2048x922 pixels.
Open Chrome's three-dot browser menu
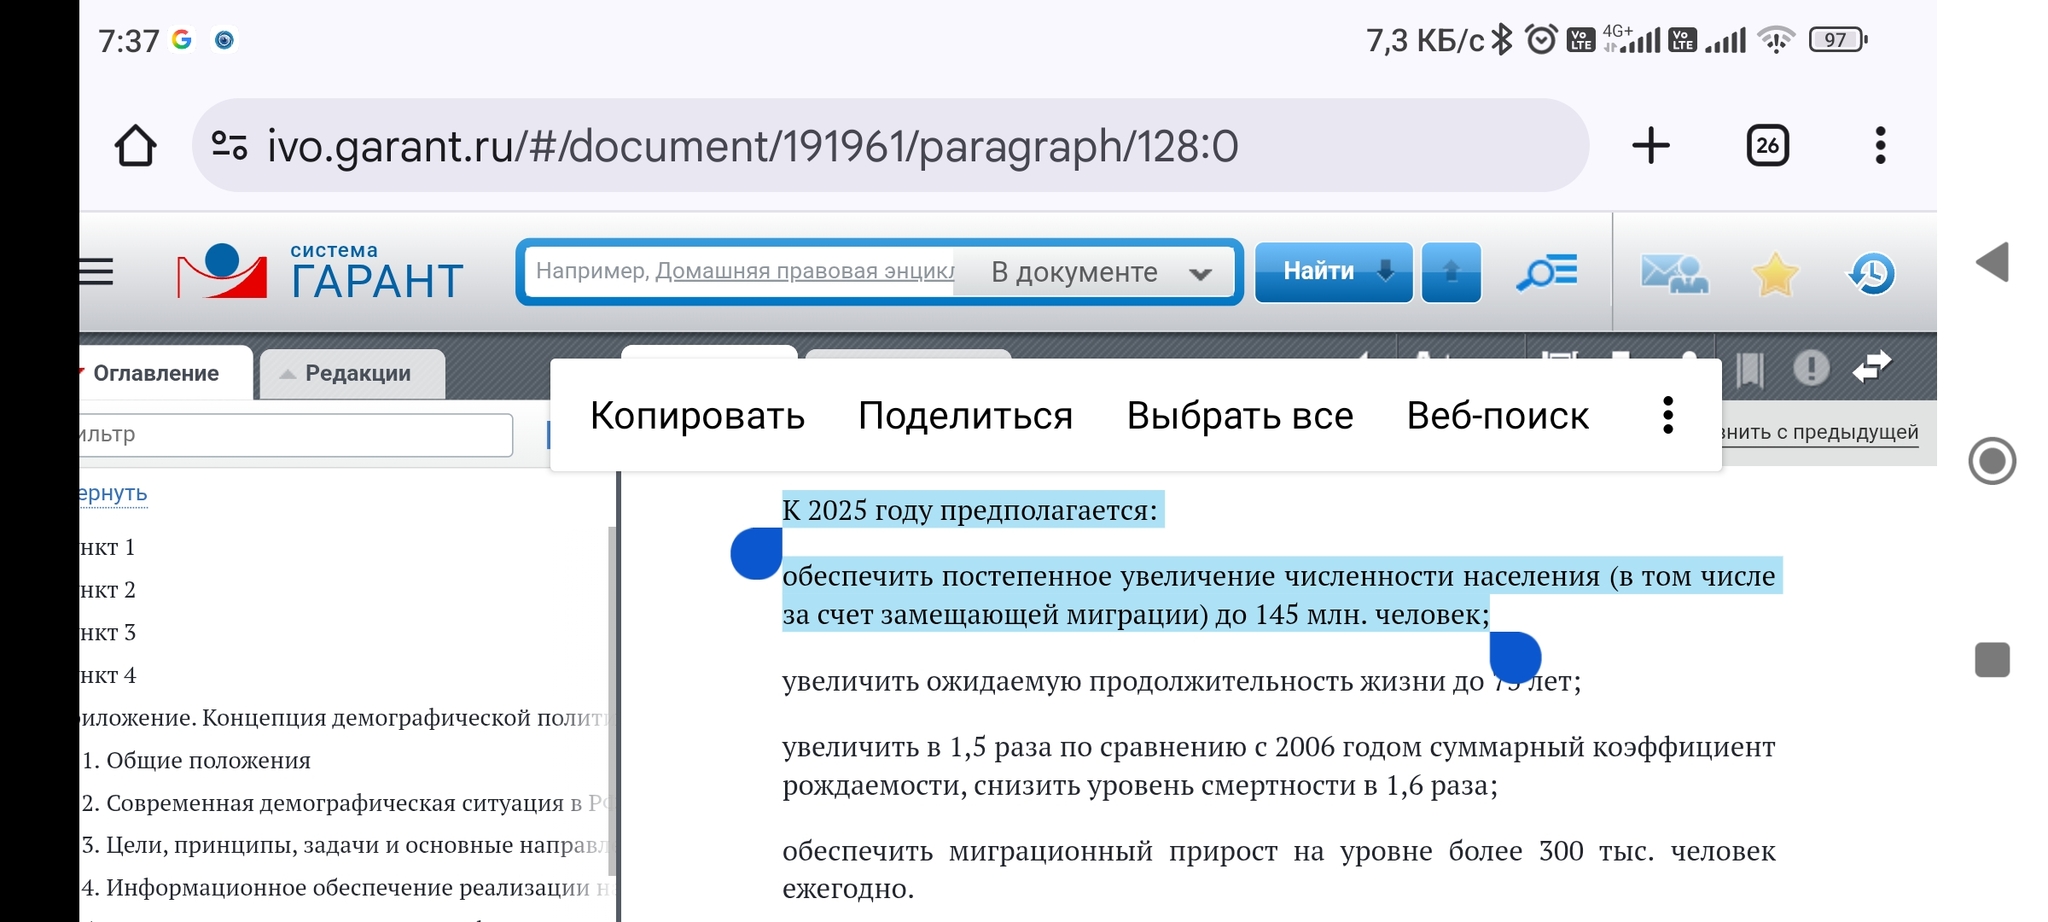click(1880, 146)
